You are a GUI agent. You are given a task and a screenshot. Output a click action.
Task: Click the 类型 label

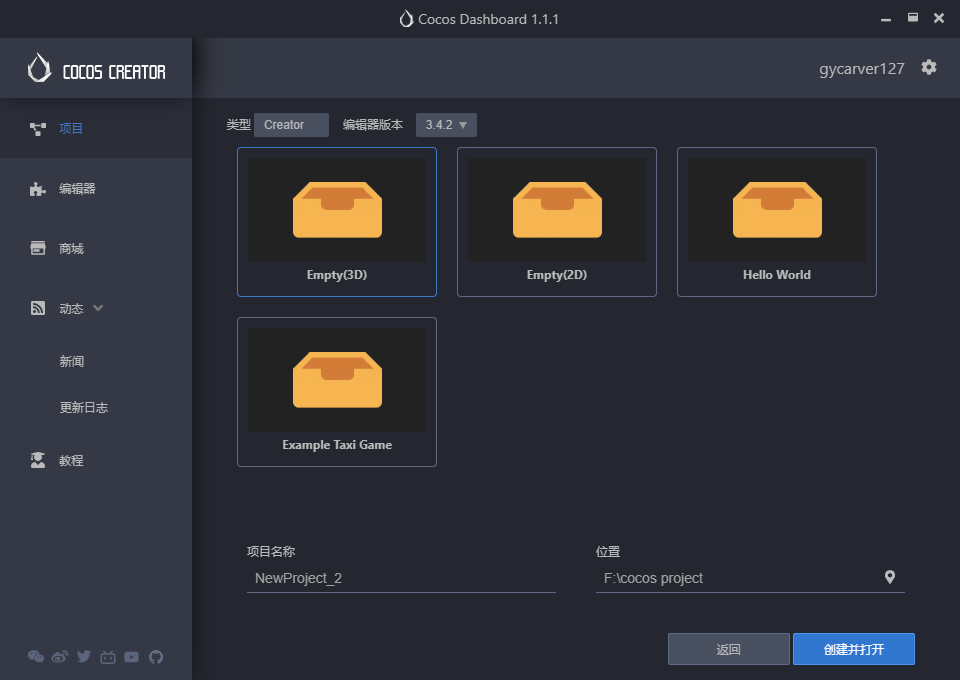238,125
